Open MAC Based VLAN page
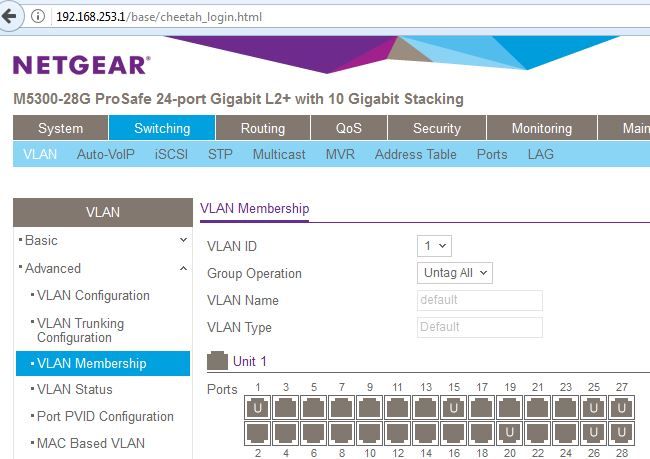 coord(91,443)
